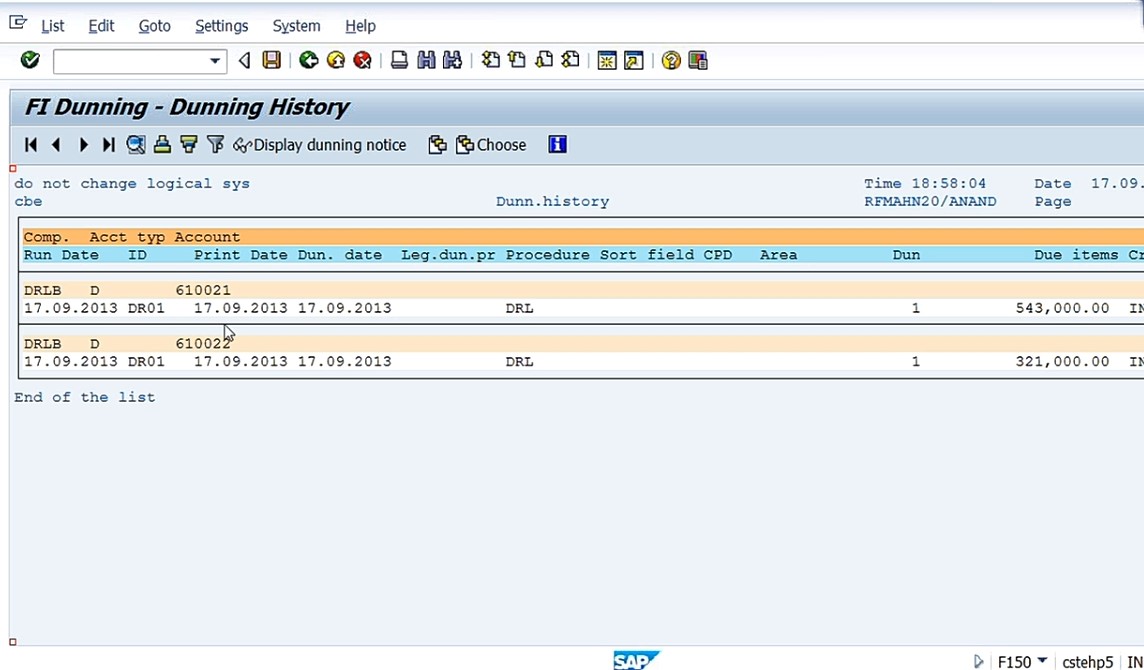The image size is (1144, 670).
Task: Click the green Enter checkmark icon
Action: coord(30,60)
